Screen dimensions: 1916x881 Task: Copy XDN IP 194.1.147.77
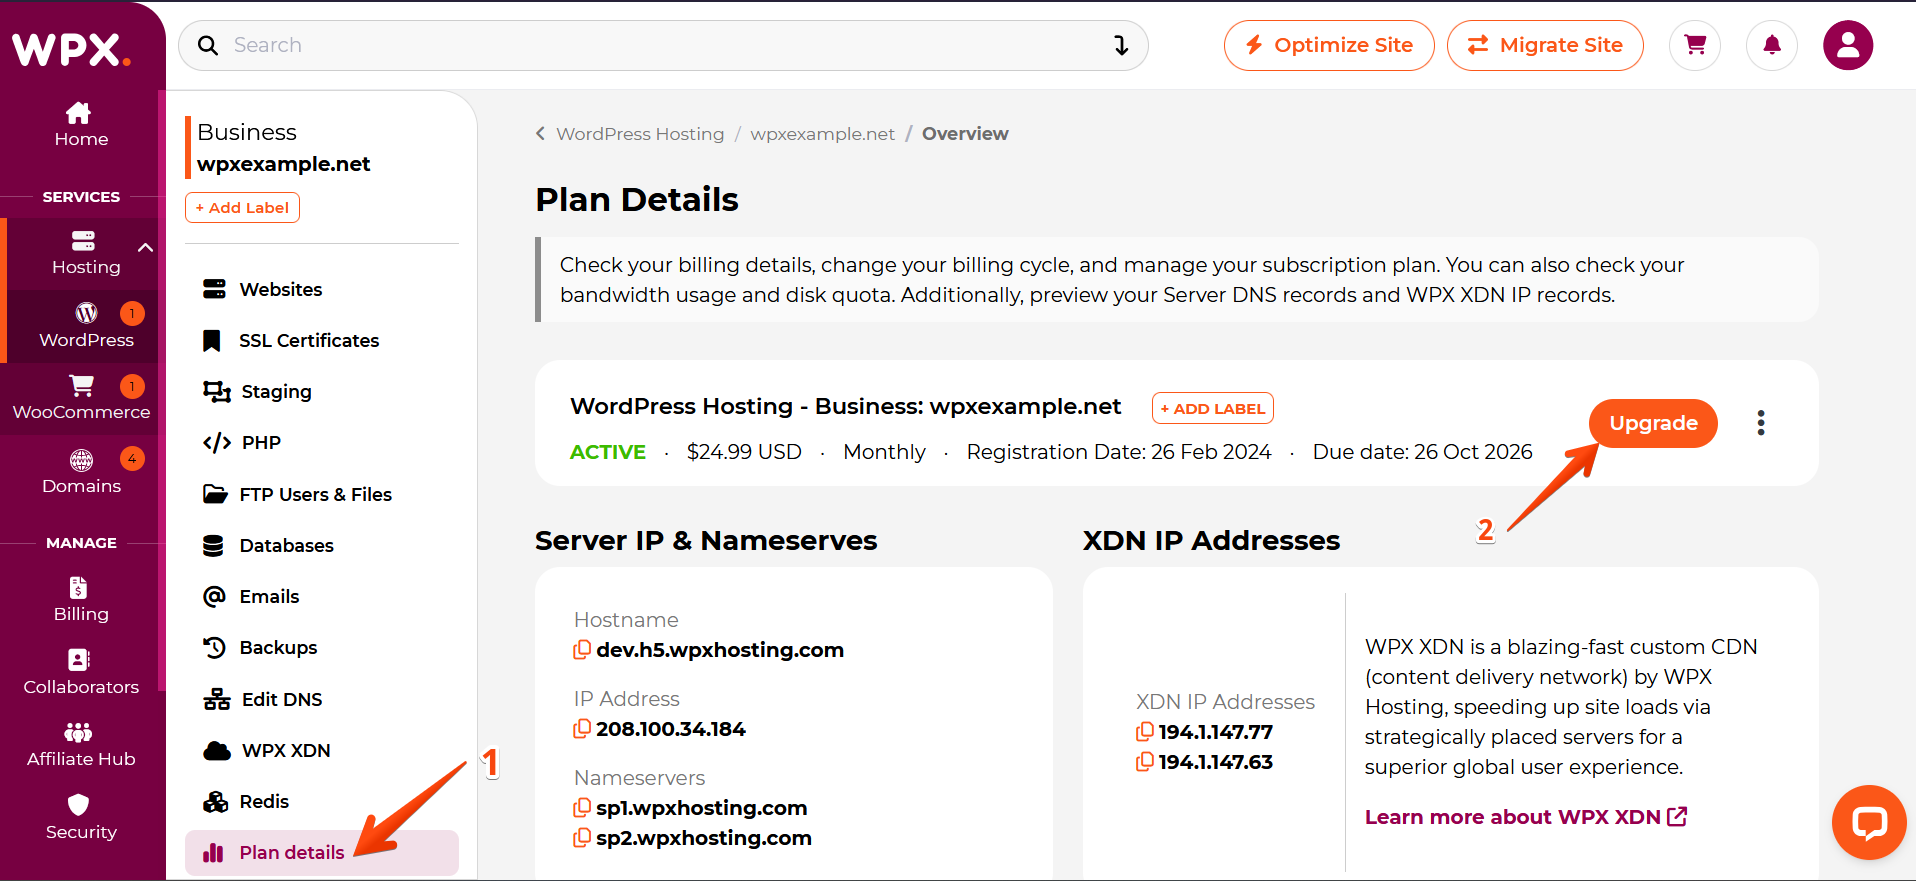click(1144, 732)
